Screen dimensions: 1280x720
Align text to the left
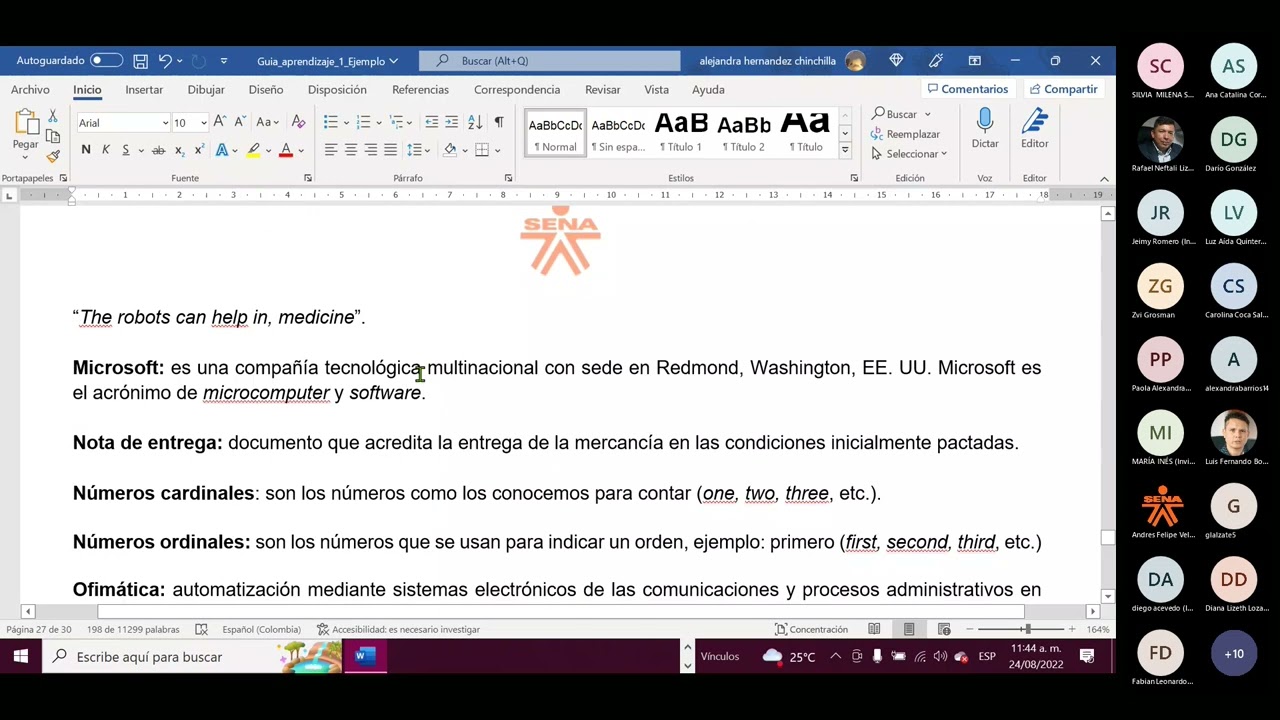[330, 150]
